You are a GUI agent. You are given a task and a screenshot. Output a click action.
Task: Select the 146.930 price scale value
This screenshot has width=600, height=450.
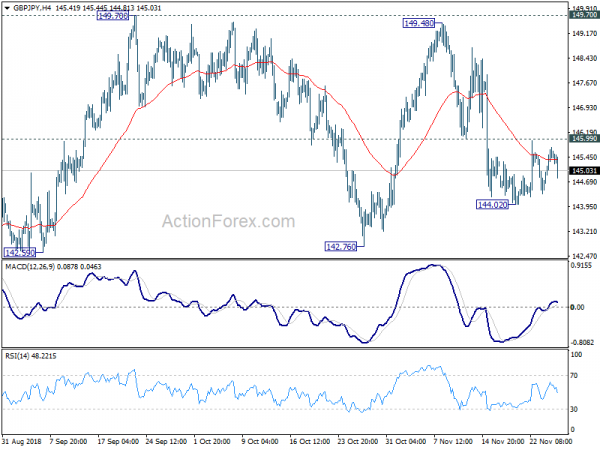coord(584,108)
